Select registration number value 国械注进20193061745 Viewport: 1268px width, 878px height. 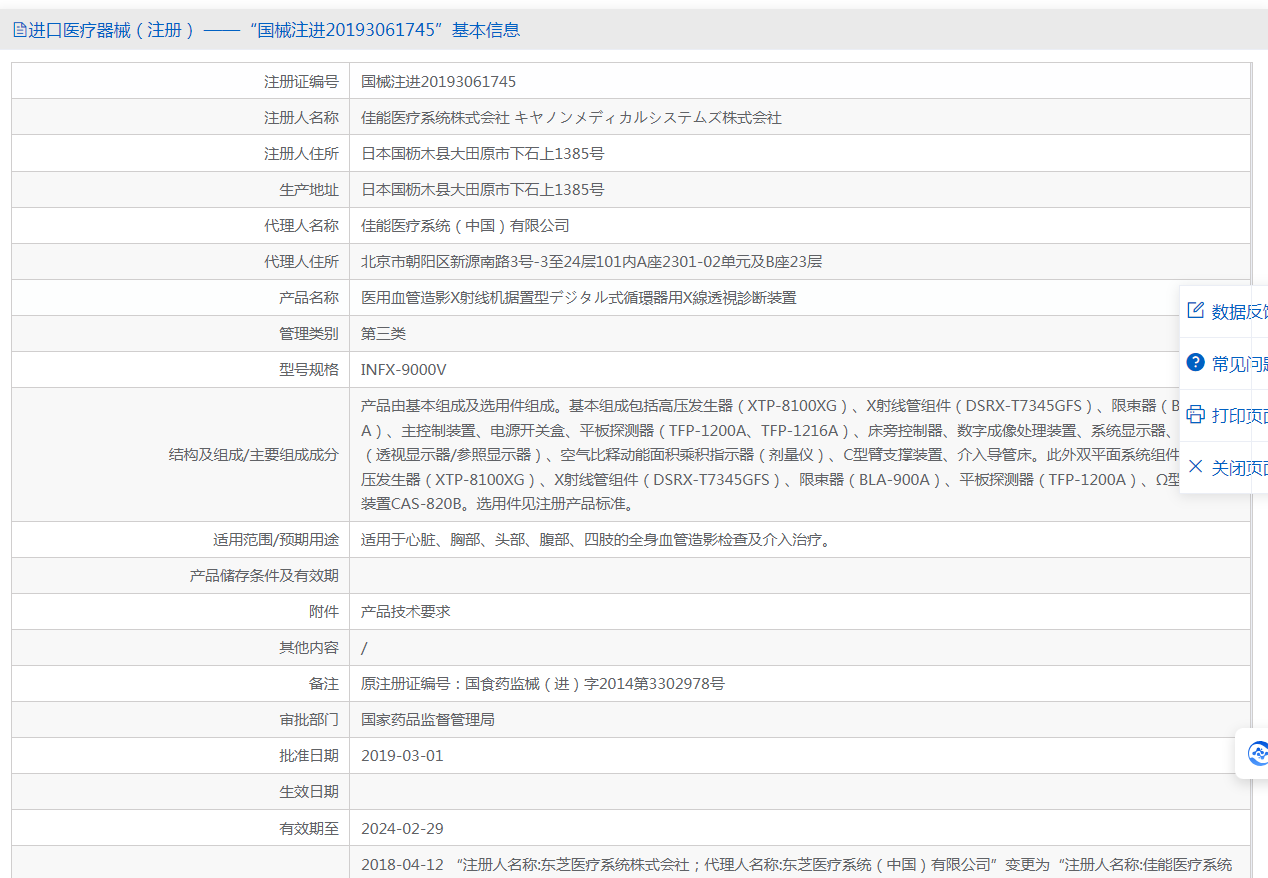(x=438, y=81)
